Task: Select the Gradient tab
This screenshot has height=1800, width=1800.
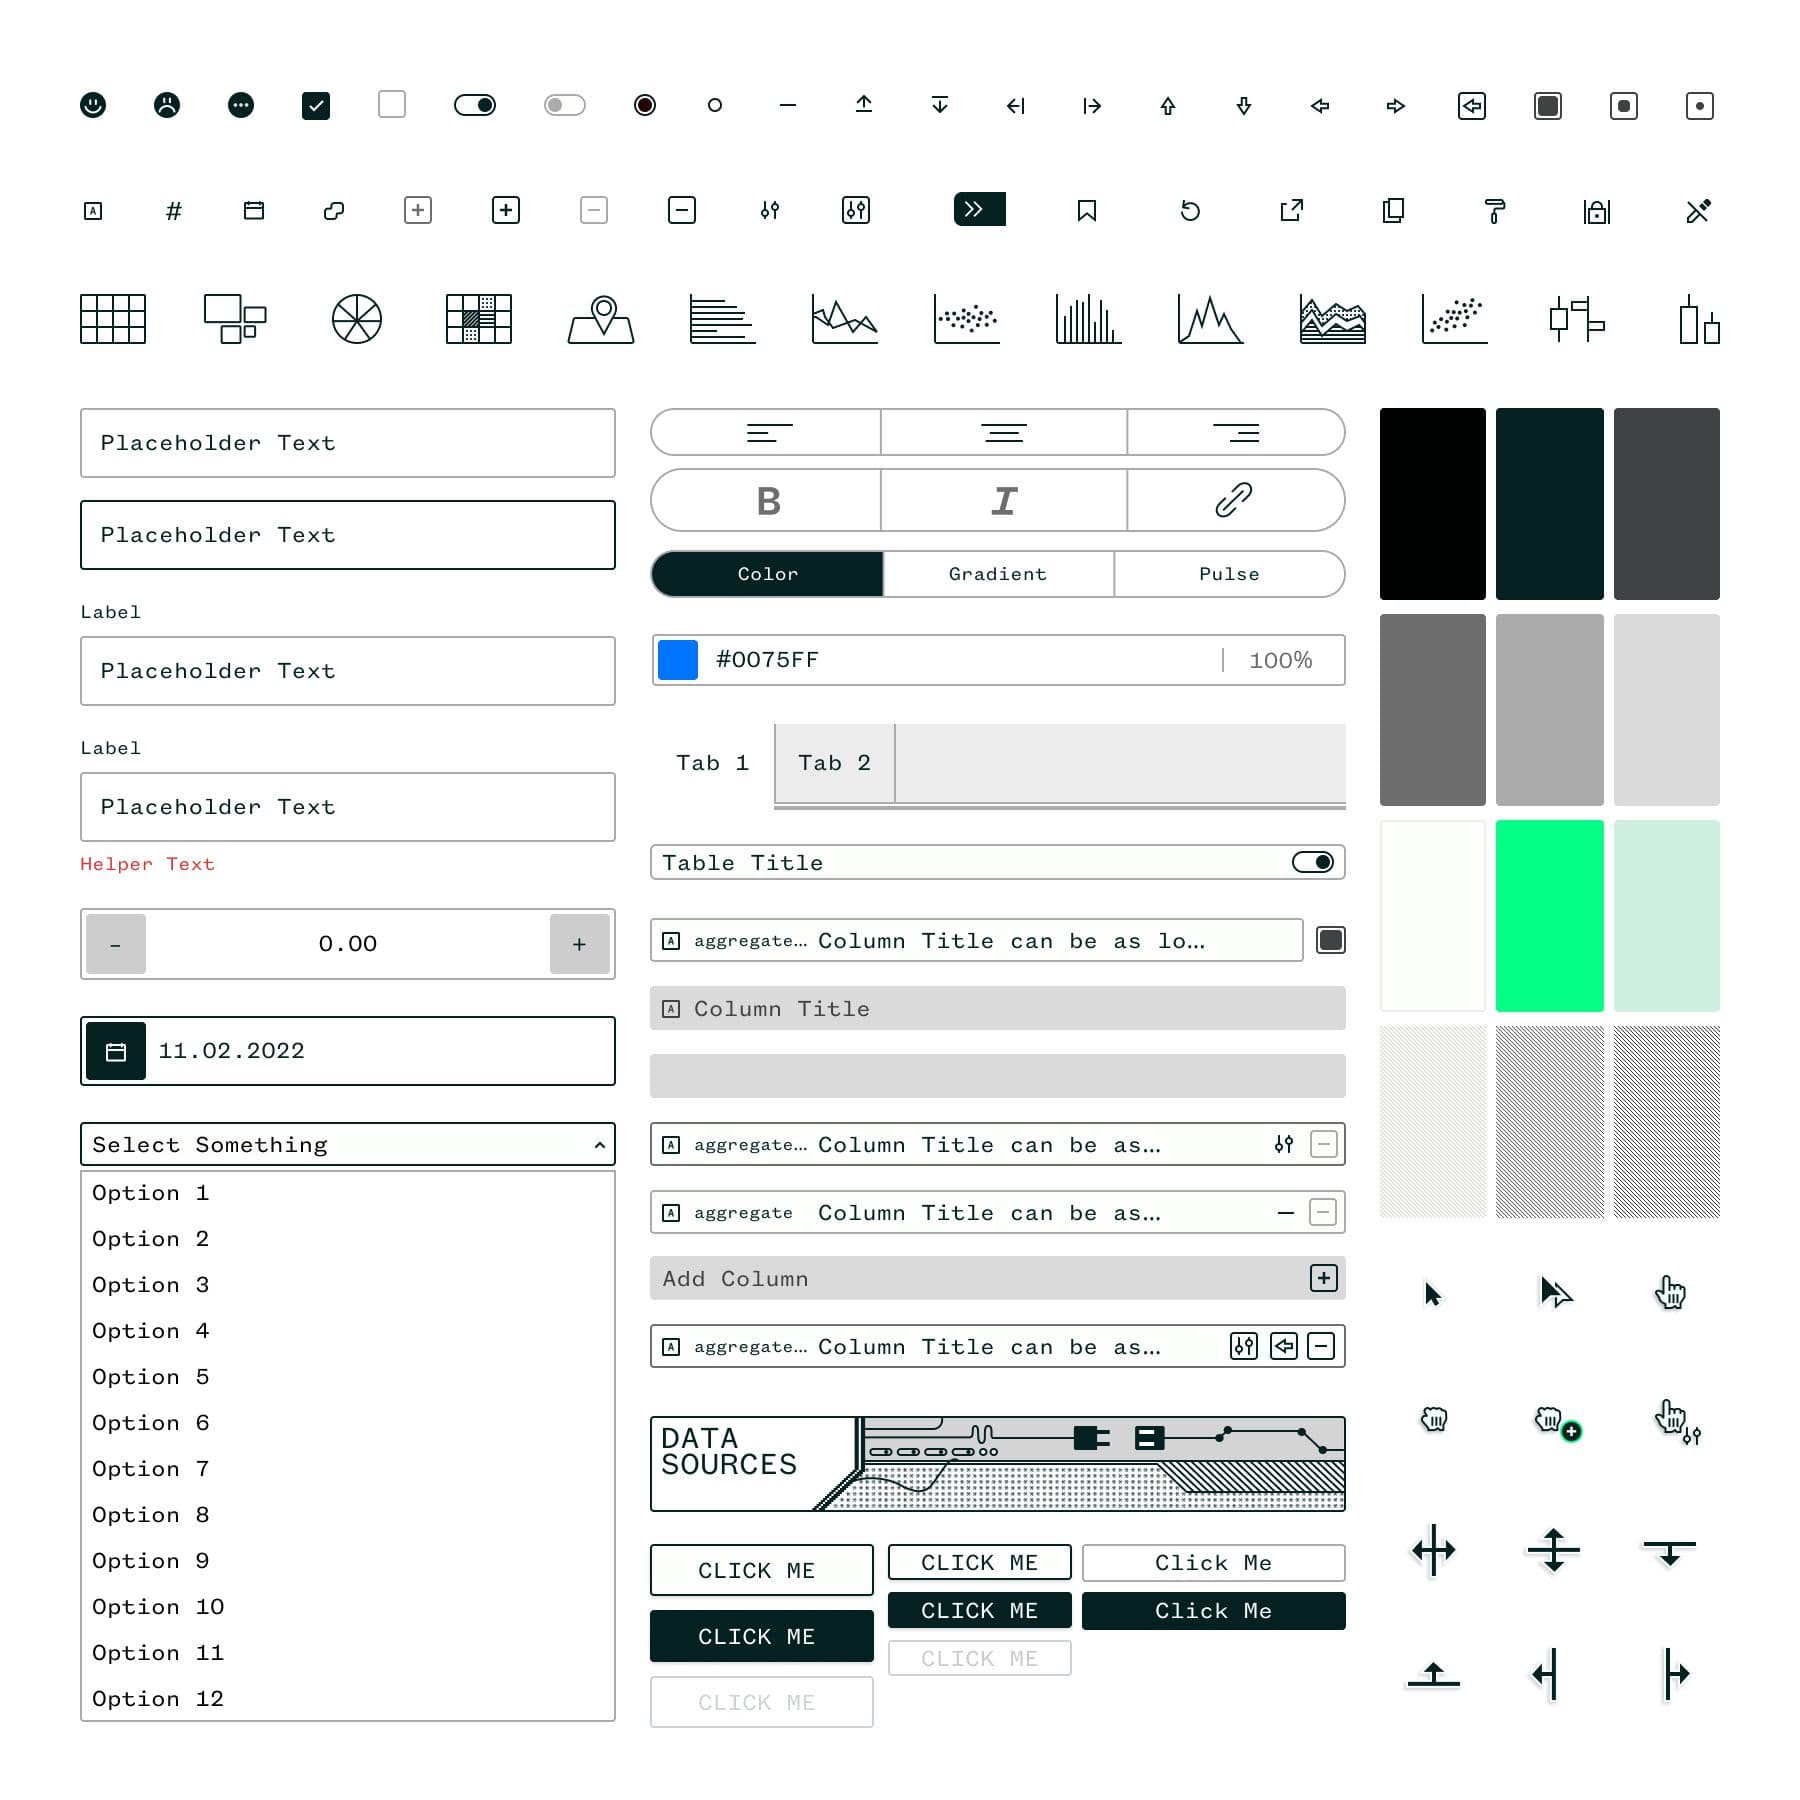Action: 996,574
